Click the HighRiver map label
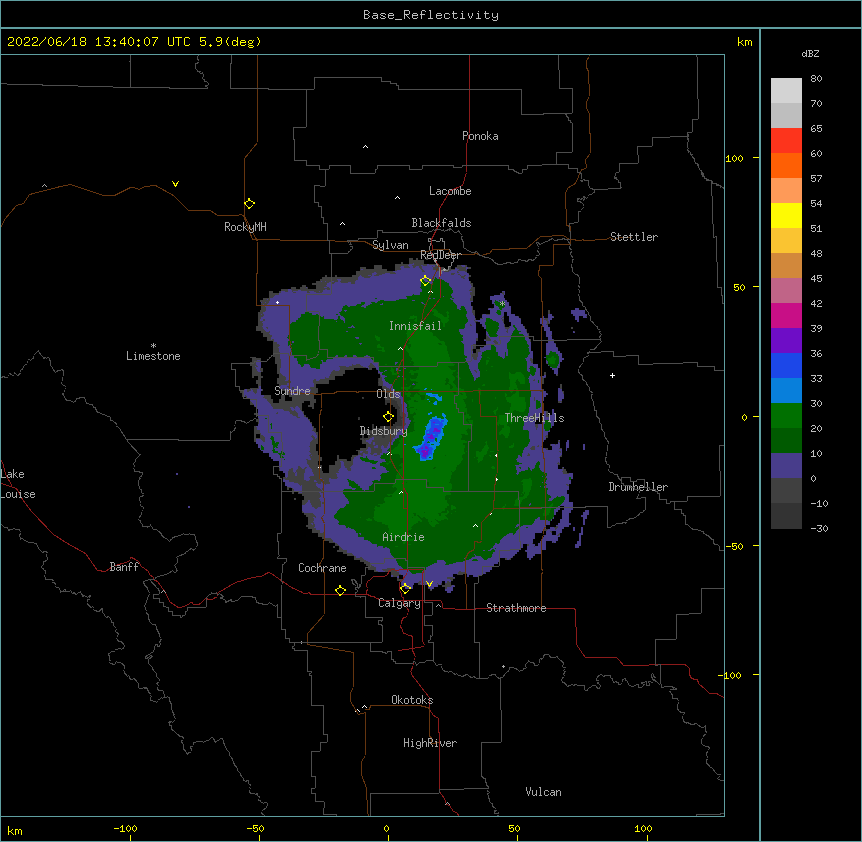The width and height of the screenshot is (862, 842). pyautogui.click(x=429, y=743)
